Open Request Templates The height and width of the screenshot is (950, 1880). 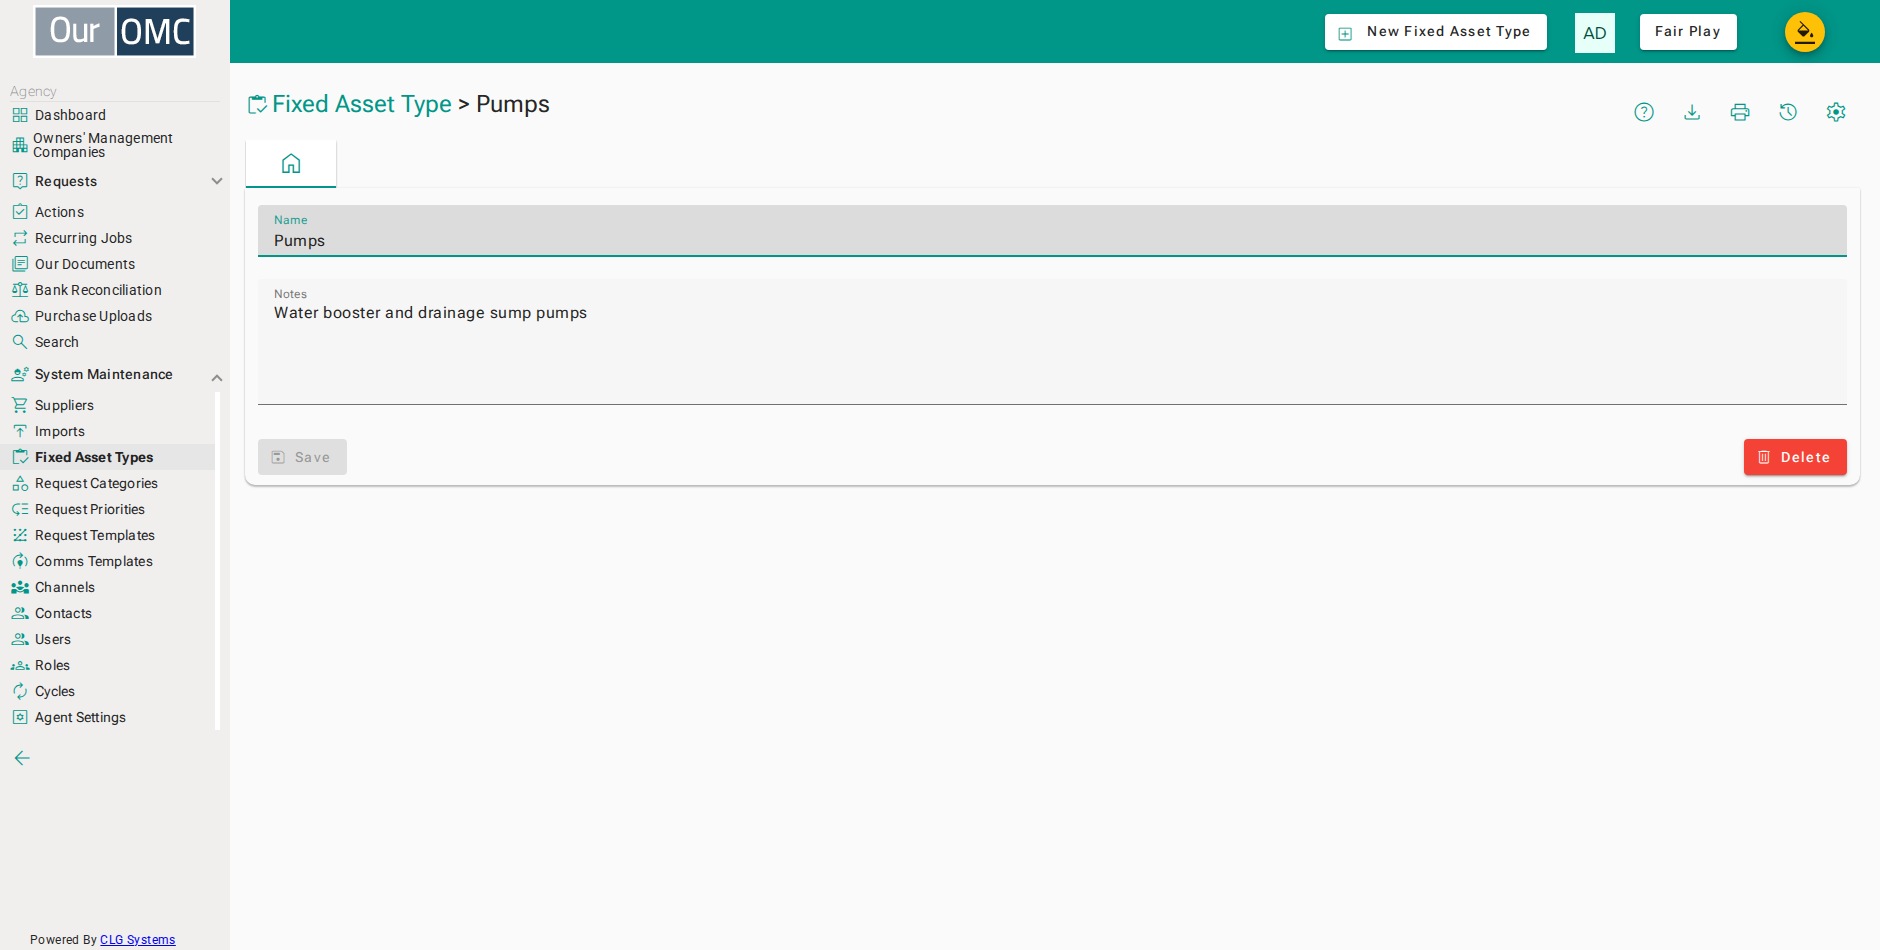pos(95,535)
